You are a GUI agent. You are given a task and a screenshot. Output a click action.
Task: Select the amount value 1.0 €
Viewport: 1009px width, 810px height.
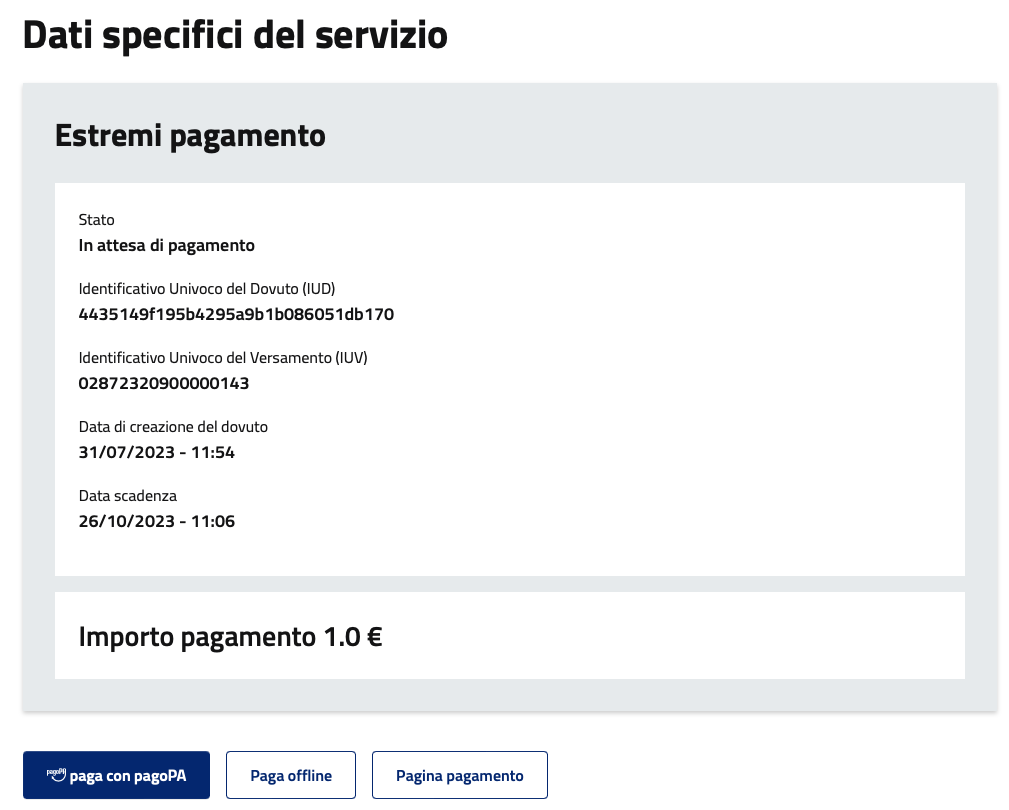[x=353, y=636]
